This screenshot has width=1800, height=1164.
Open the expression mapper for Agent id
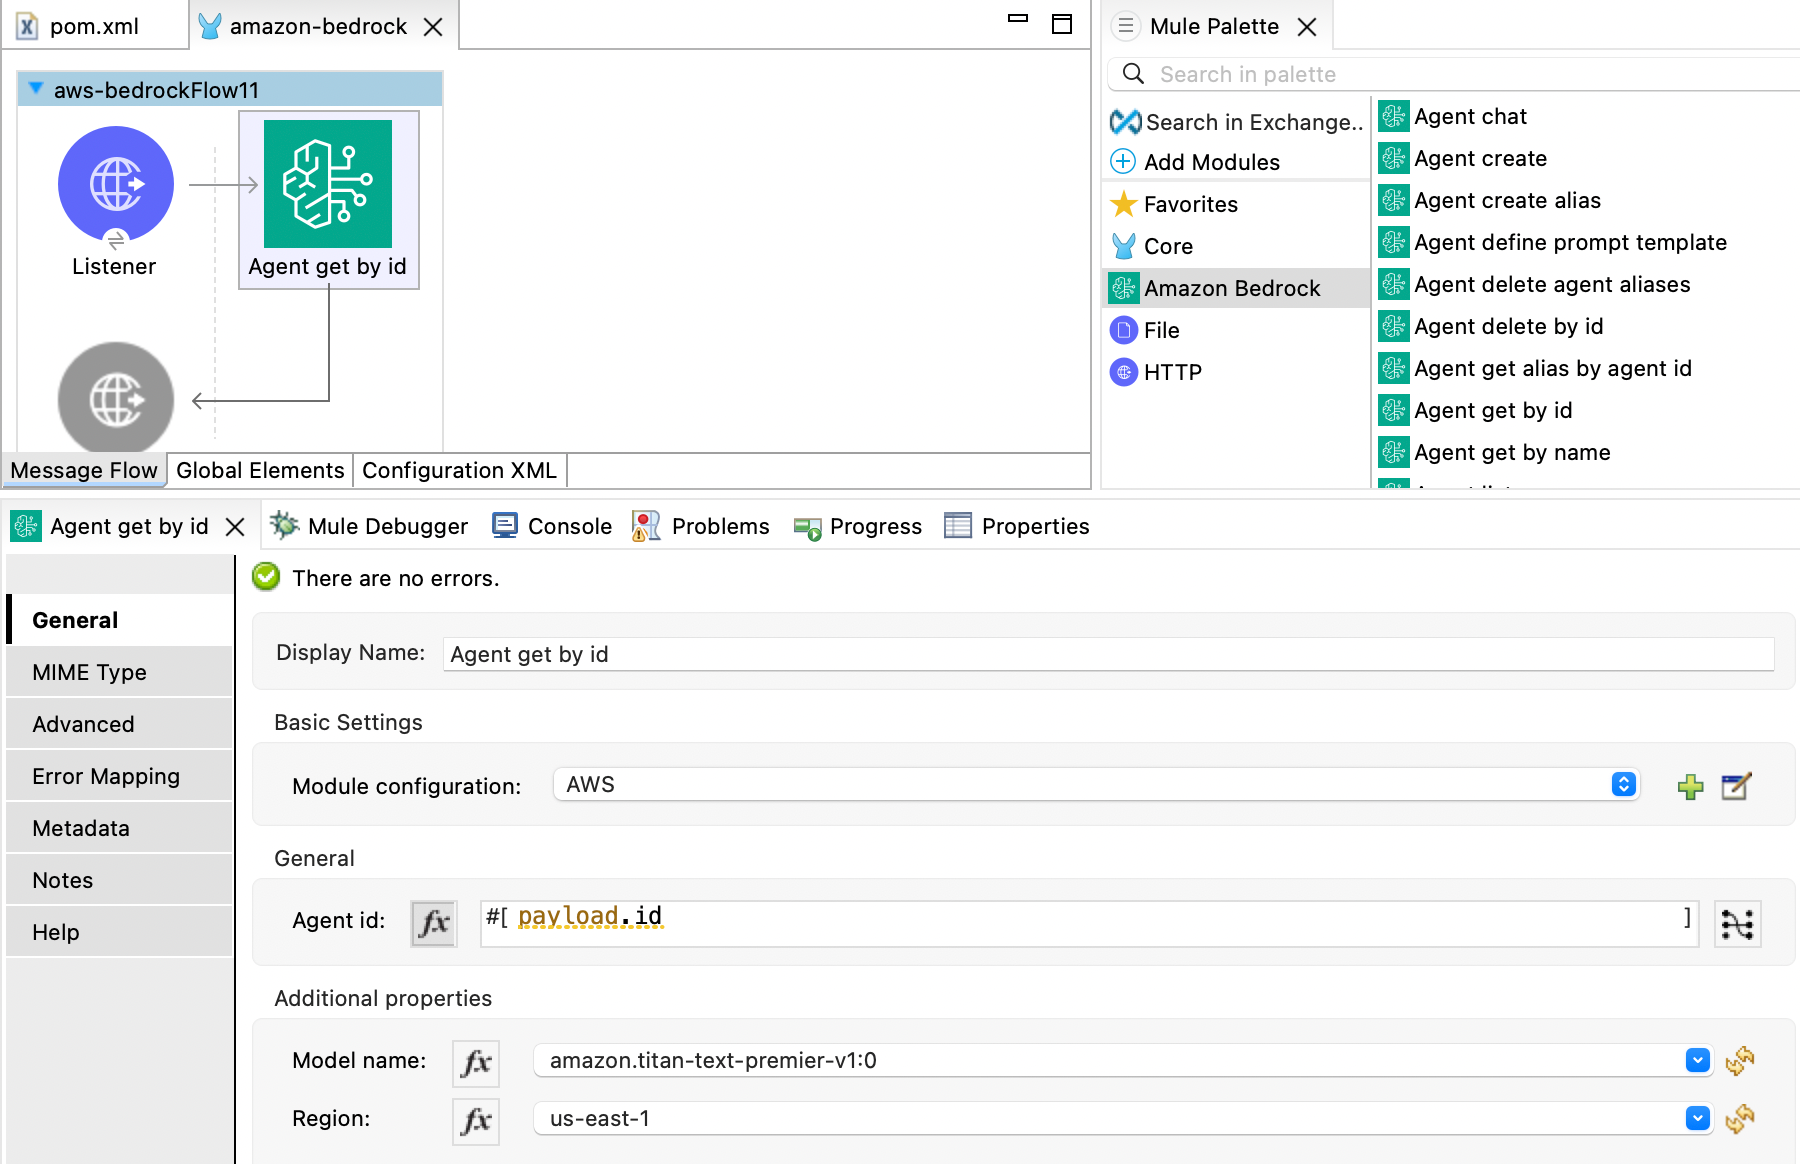1738,924
